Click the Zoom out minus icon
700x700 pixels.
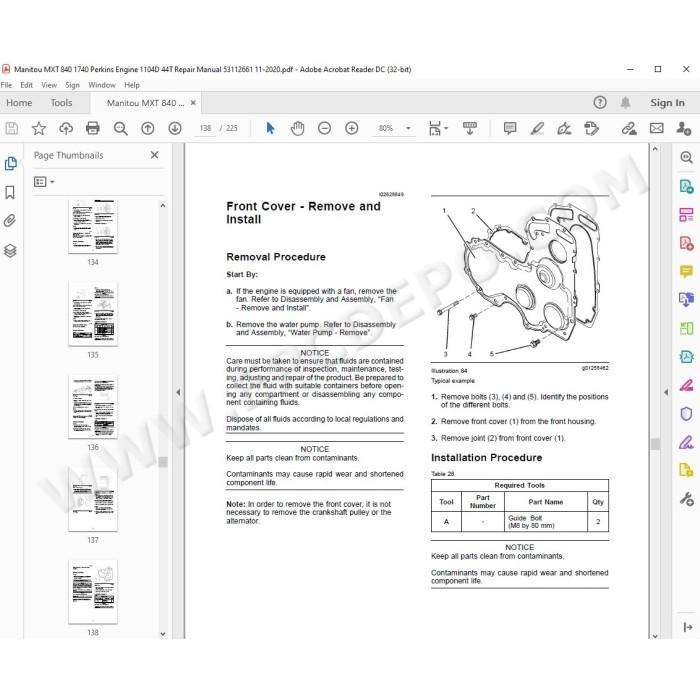tap(325, 129)
